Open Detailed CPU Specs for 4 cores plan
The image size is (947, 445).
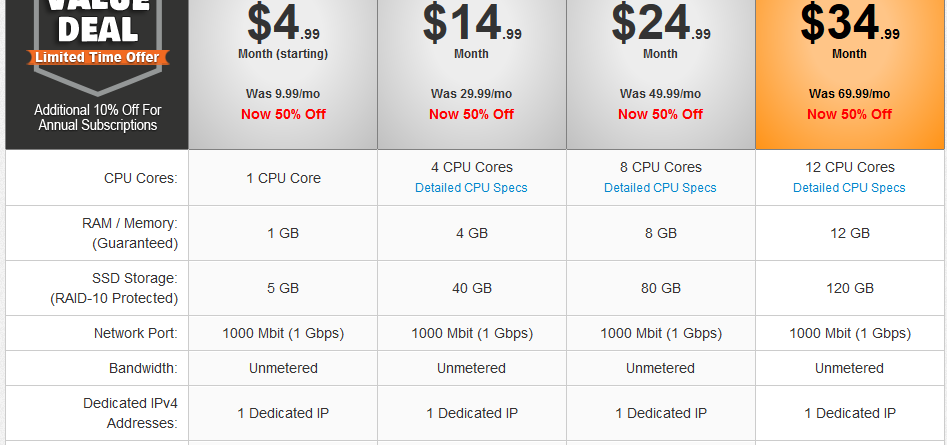coord(471,188)
